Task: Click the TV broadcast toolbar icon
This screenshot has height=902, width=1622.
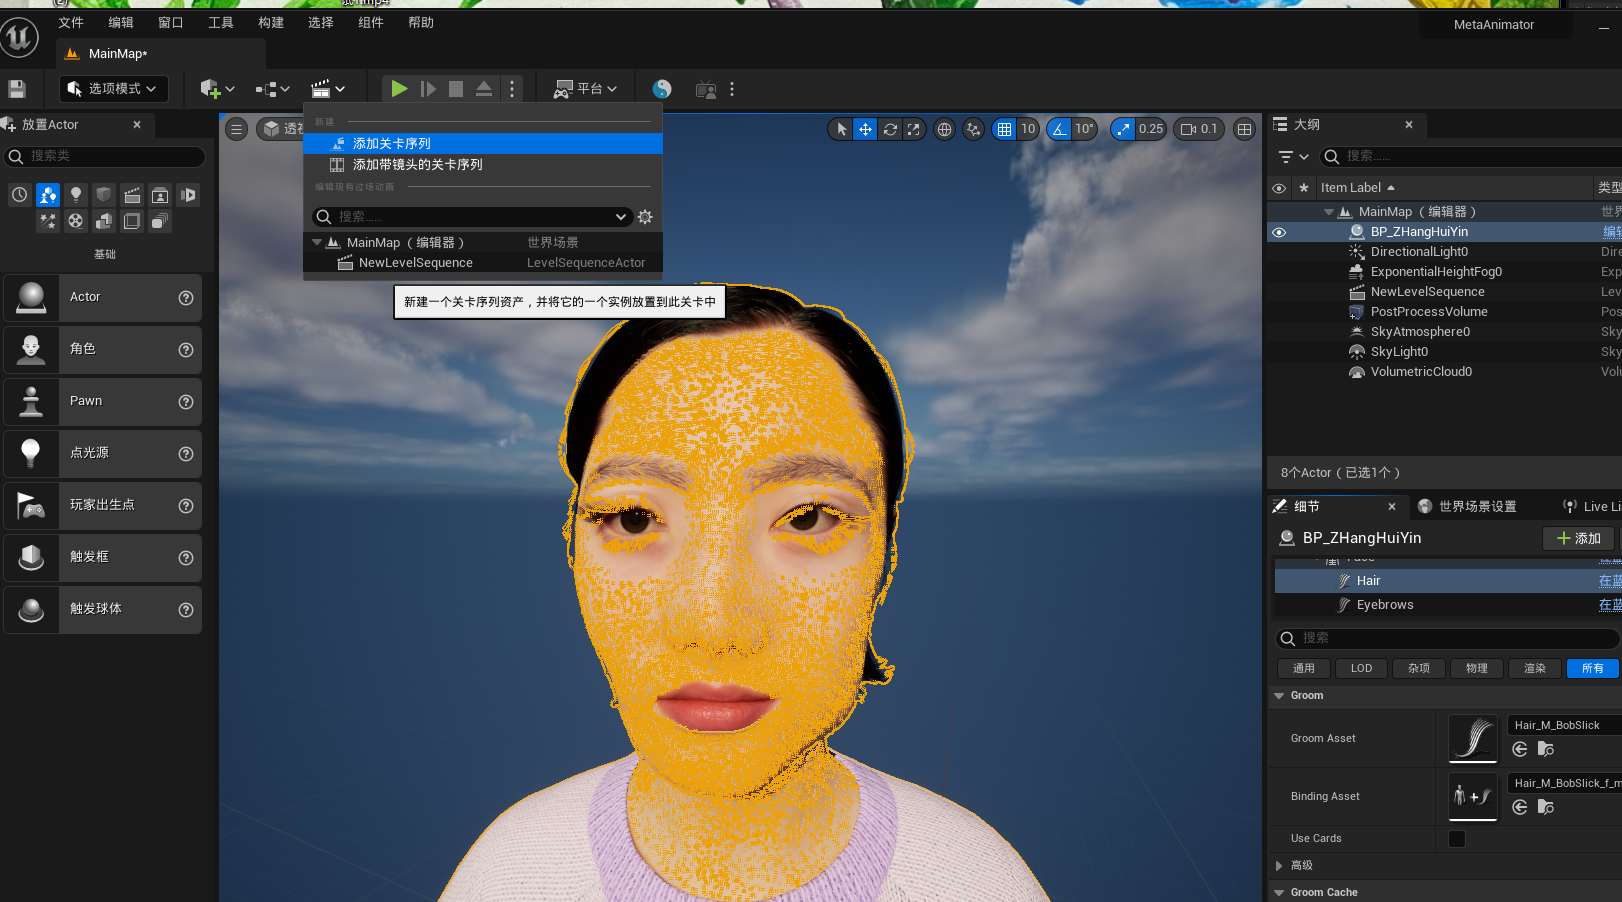Action: click(706, 89)
